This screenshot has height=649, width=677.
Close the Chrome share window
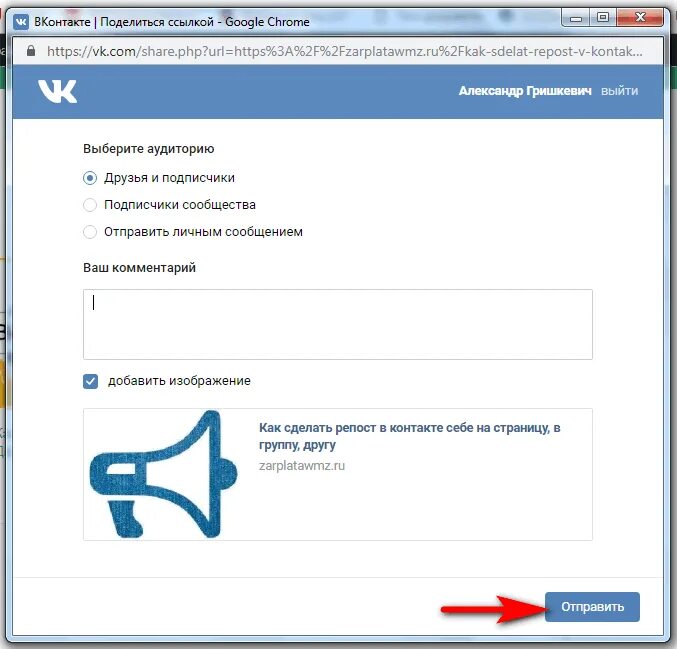640,18
